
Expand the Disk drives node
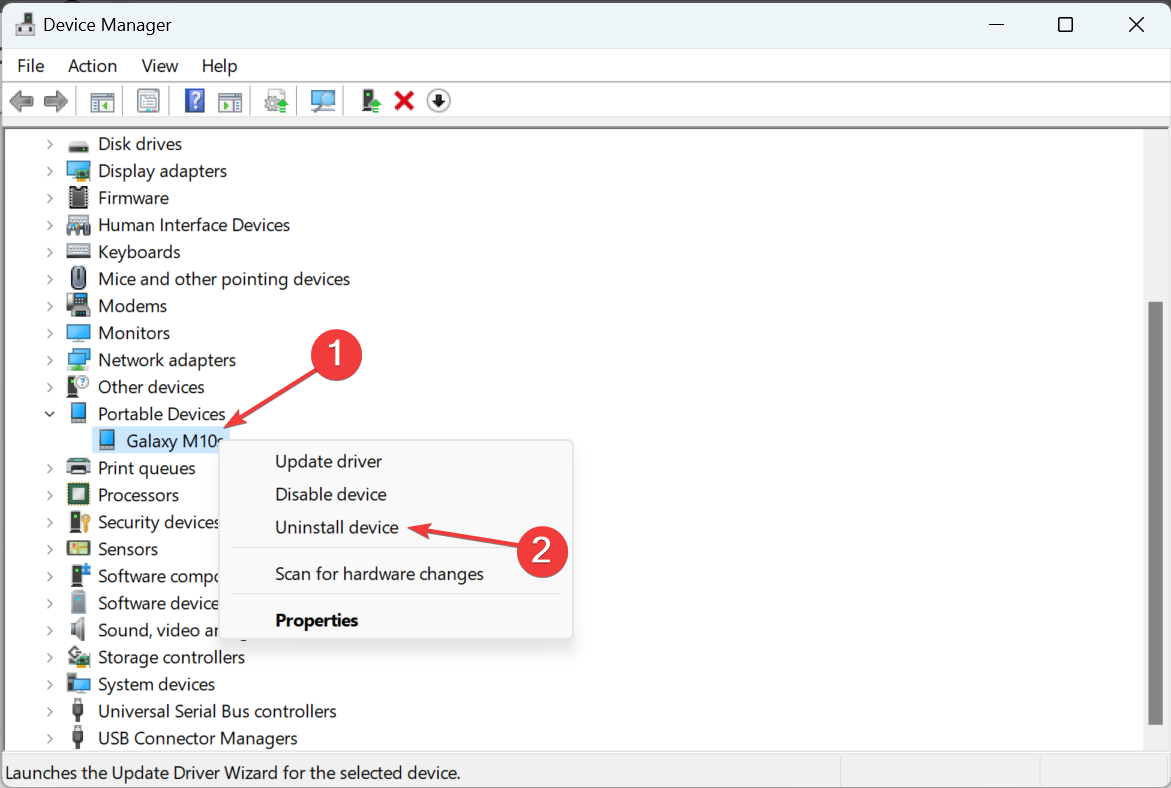(49, 144)
